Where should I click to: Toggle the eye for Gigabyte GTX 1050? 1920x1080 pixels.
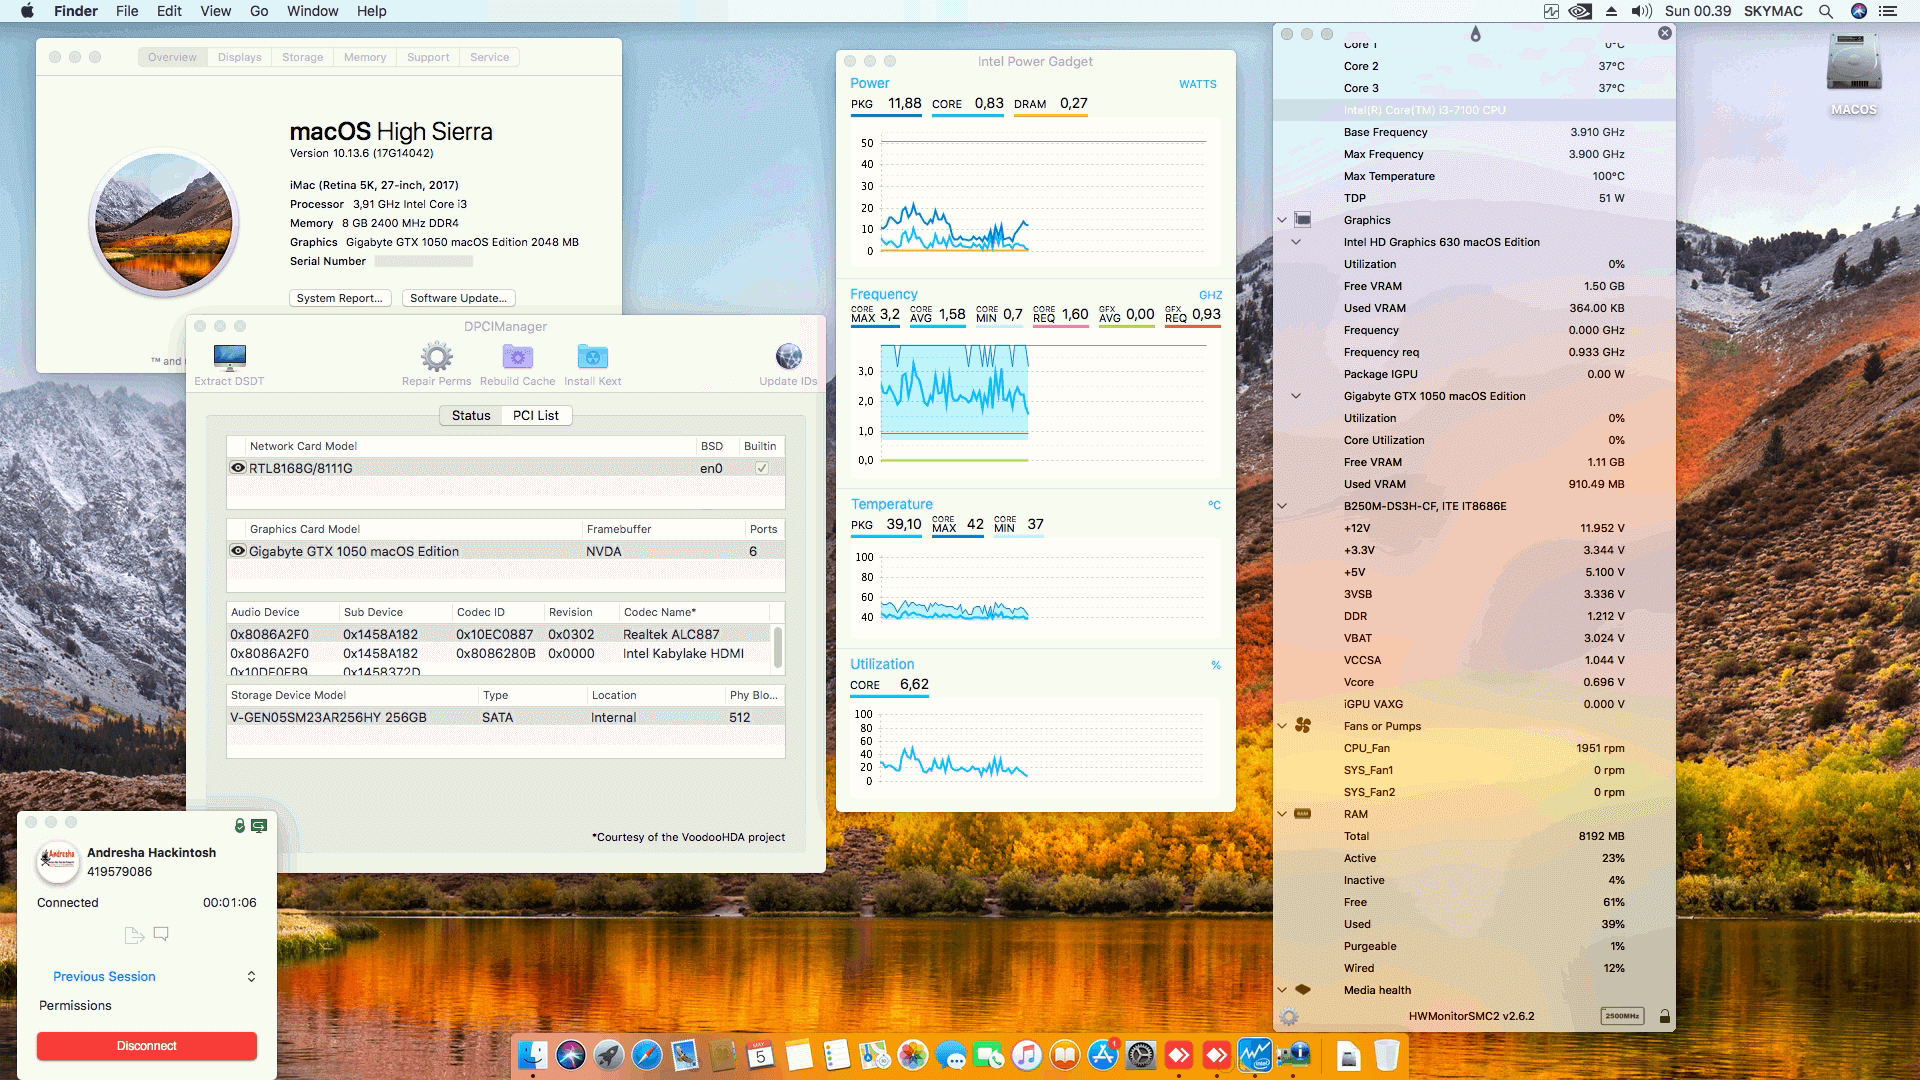point(237,551)
